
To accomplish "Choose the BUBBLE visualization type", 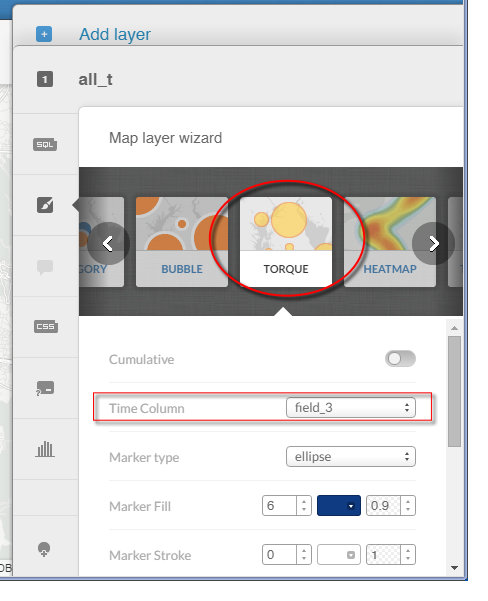I will 182,242.
